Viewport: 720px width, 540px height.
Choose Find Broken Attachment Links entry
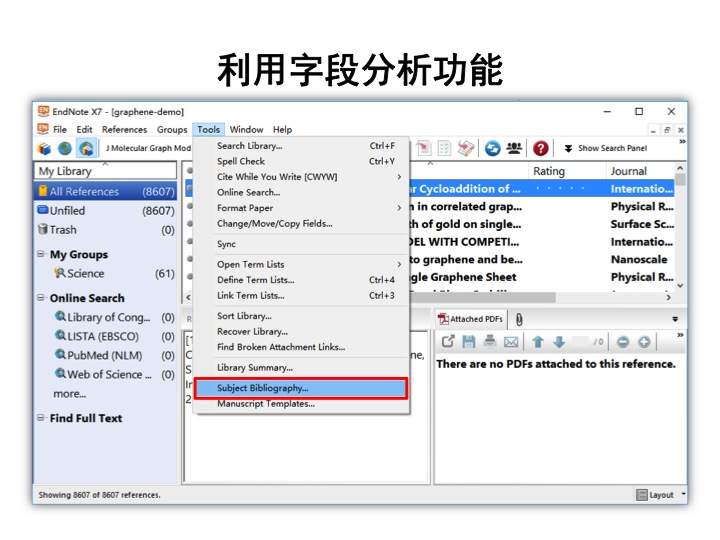click(301, 347)
